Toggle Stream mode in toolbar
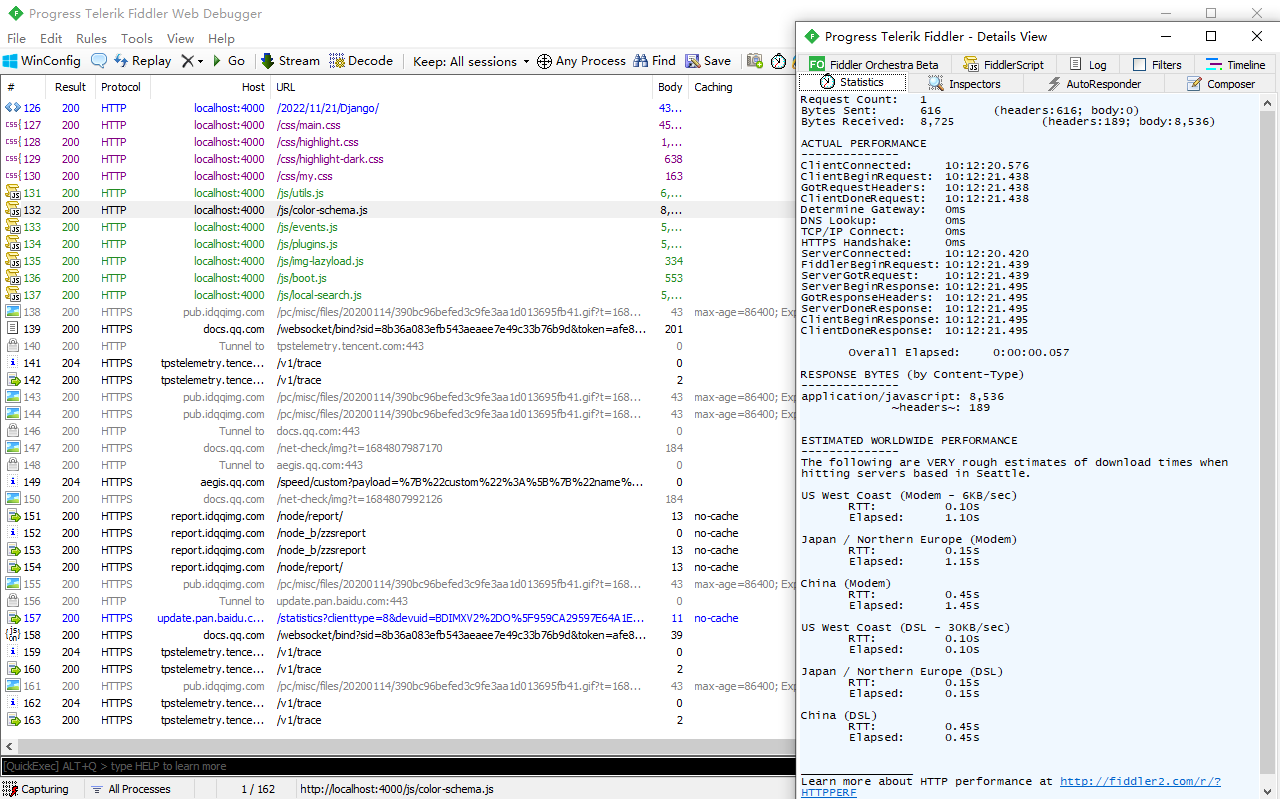Viewport: 1280px width, 800px height. tap(290, 61)
